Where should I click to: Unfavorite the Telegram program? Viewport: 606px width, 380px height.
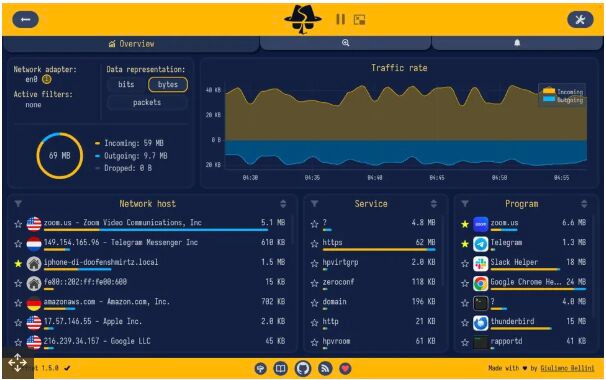pyautogui.click(x=465, y=244)
